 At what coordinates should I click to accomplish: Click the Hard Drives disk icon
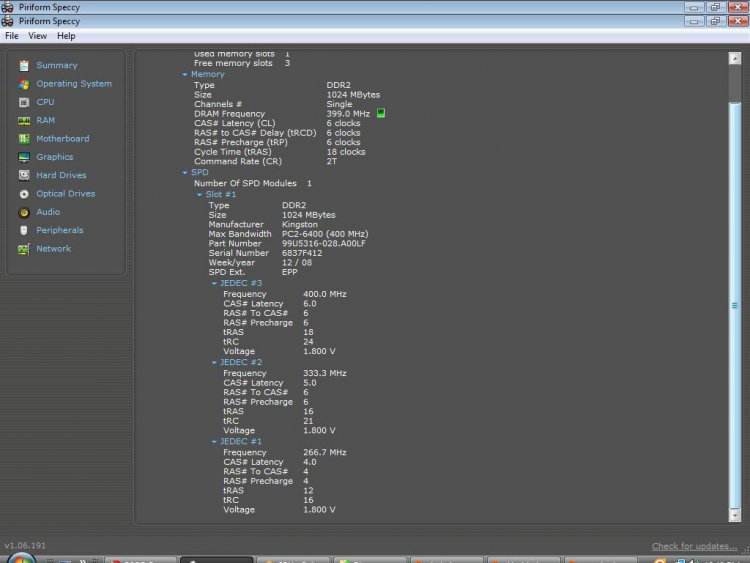[x=24, y=176]
